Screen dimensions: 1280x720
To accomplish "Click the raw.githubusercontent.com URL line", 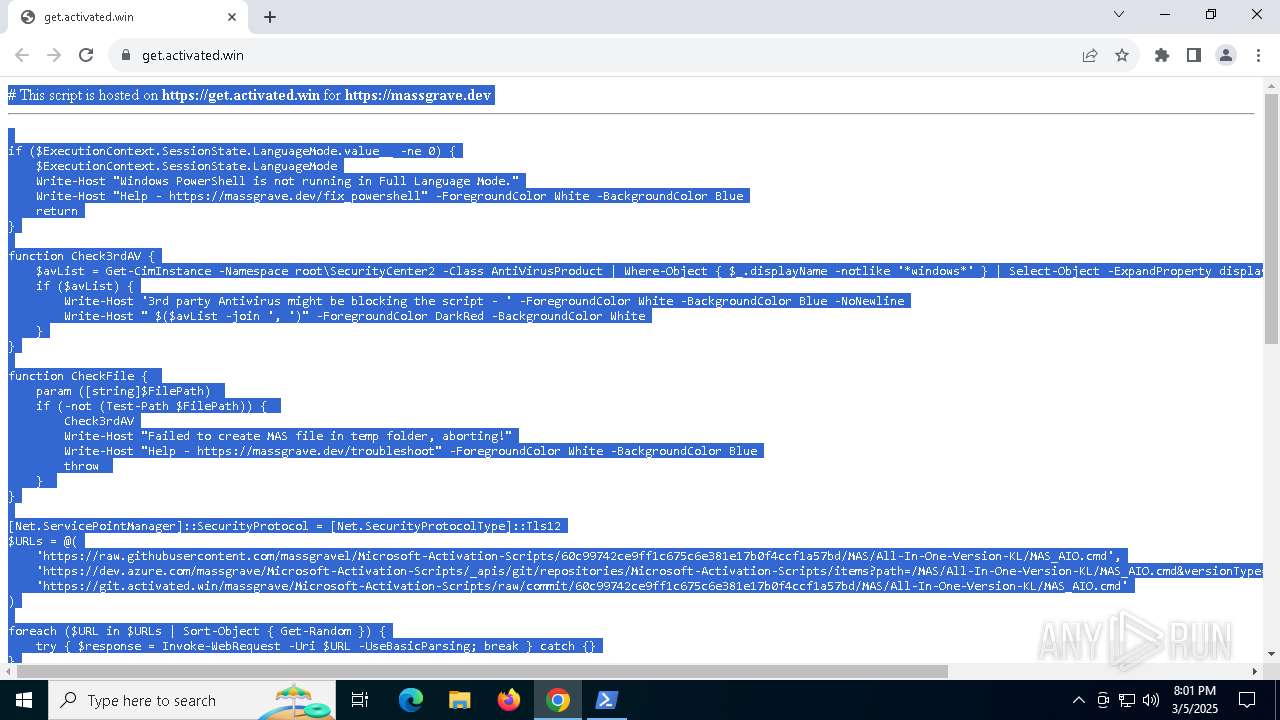I will (x=580, y=556).
